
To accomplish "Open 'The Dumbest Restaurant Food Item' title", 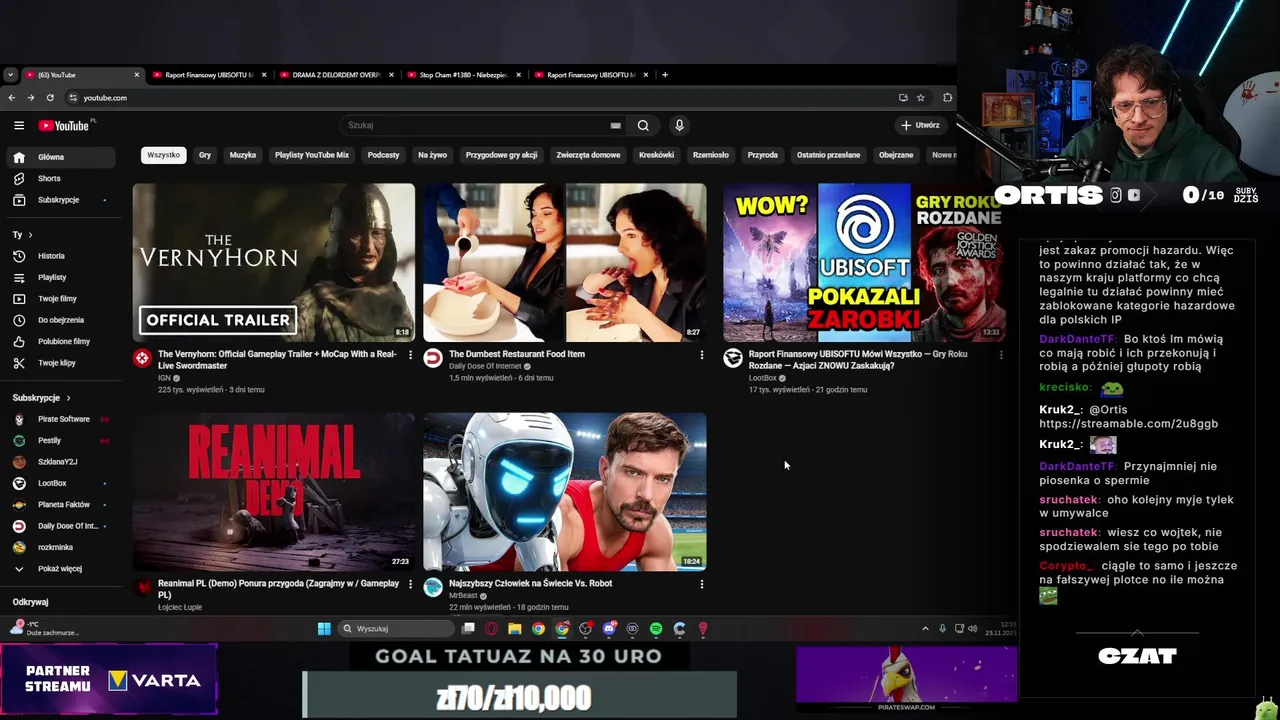I will point(517,354).
